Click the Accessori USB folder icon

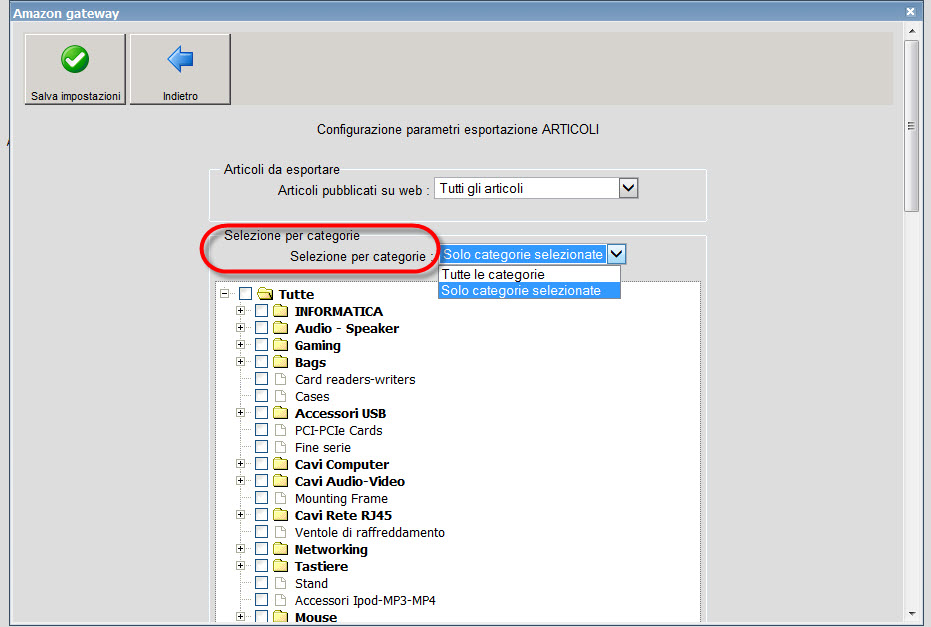[280, 413]
